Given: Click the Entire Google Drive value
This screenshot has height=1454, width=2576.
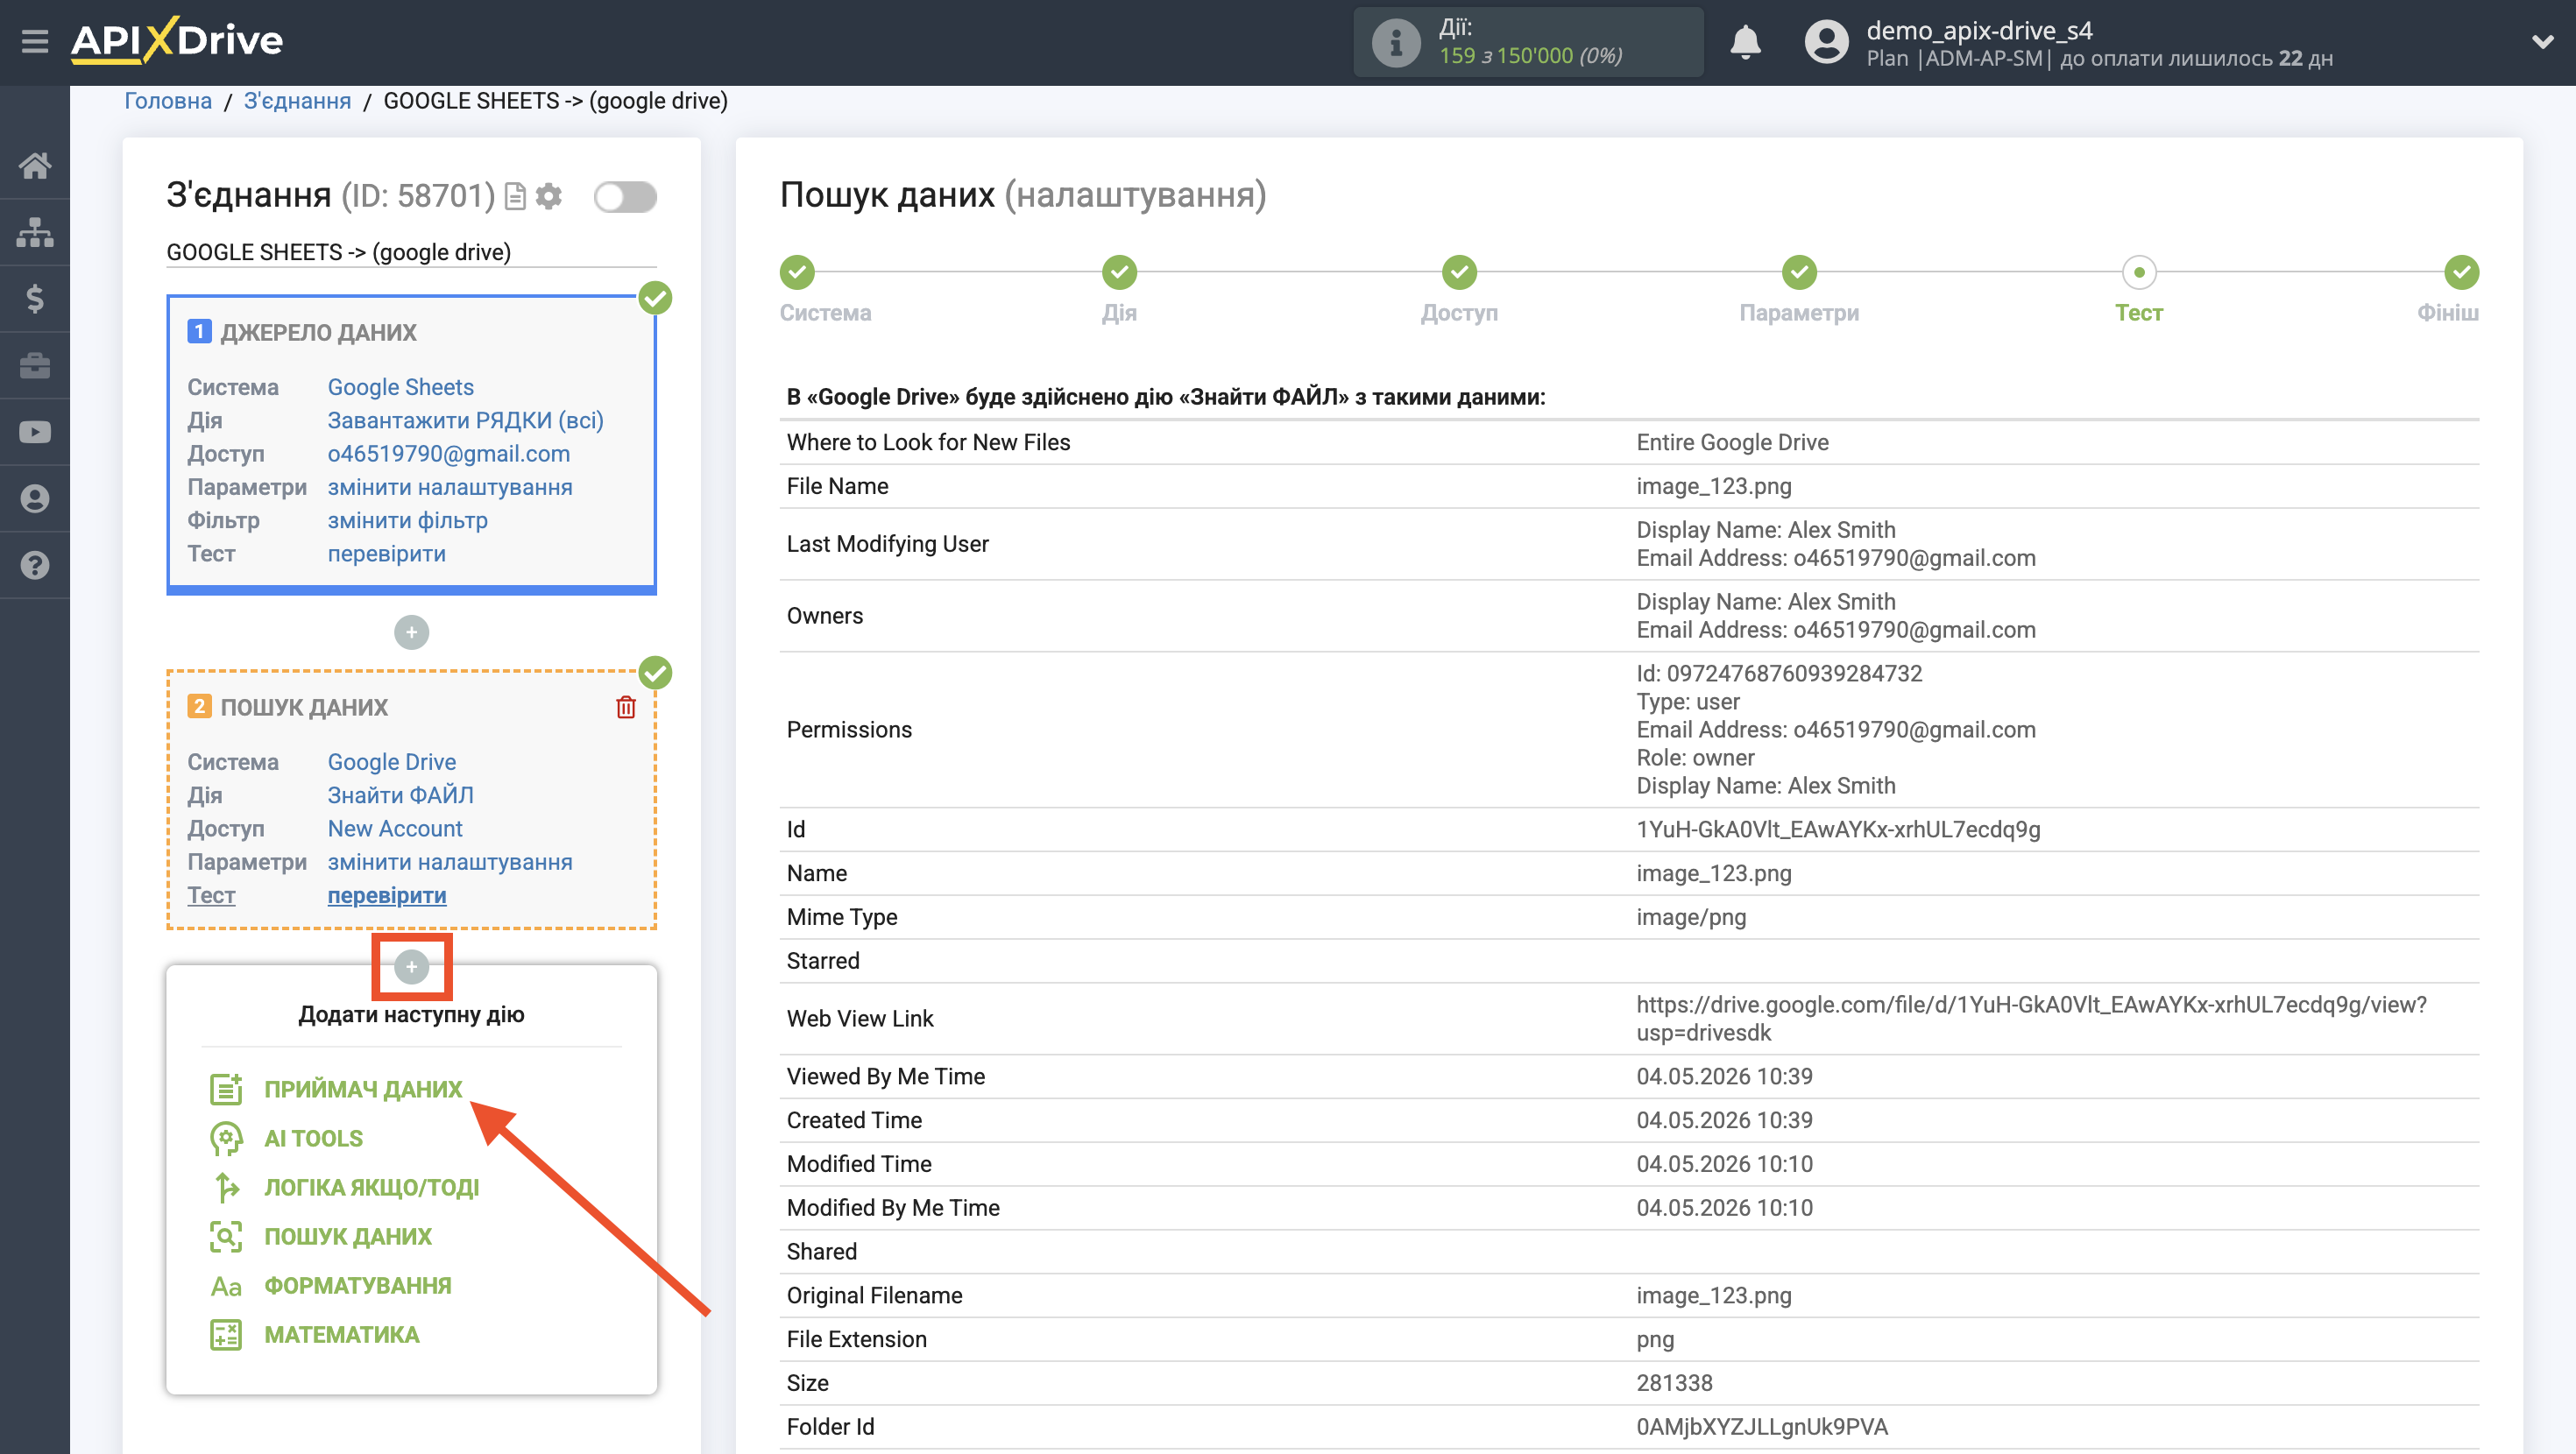Looking at the screenshot, I should (x=1732, y=442).
